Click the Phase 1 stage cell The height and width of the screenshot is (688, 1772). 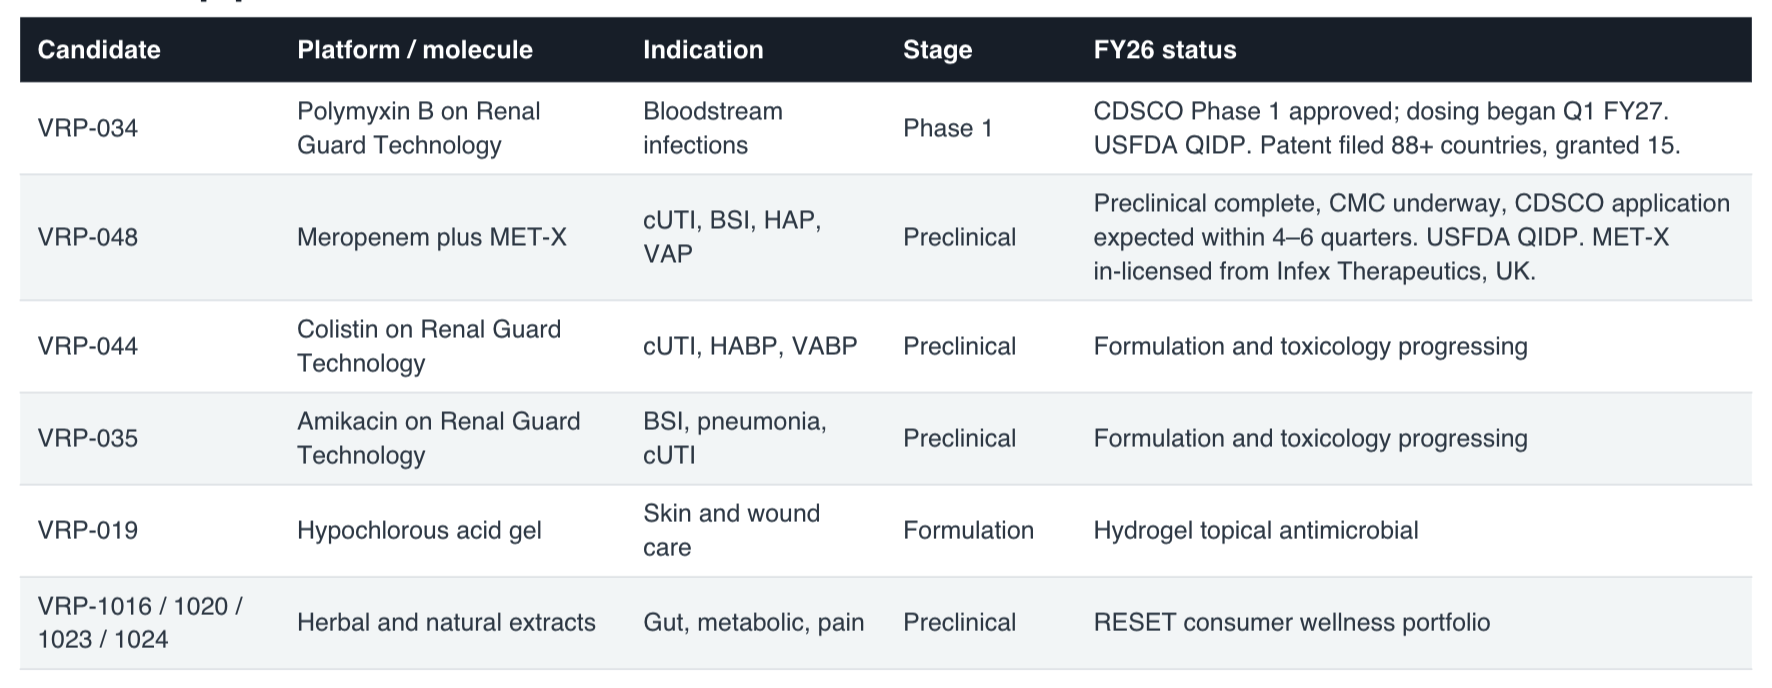click(x=948, y=128)
